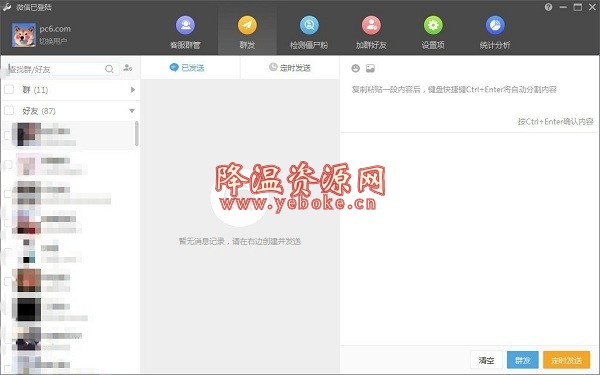Minimize the window
This screenshot has height=375, width=600.
[x=563, y=7]
